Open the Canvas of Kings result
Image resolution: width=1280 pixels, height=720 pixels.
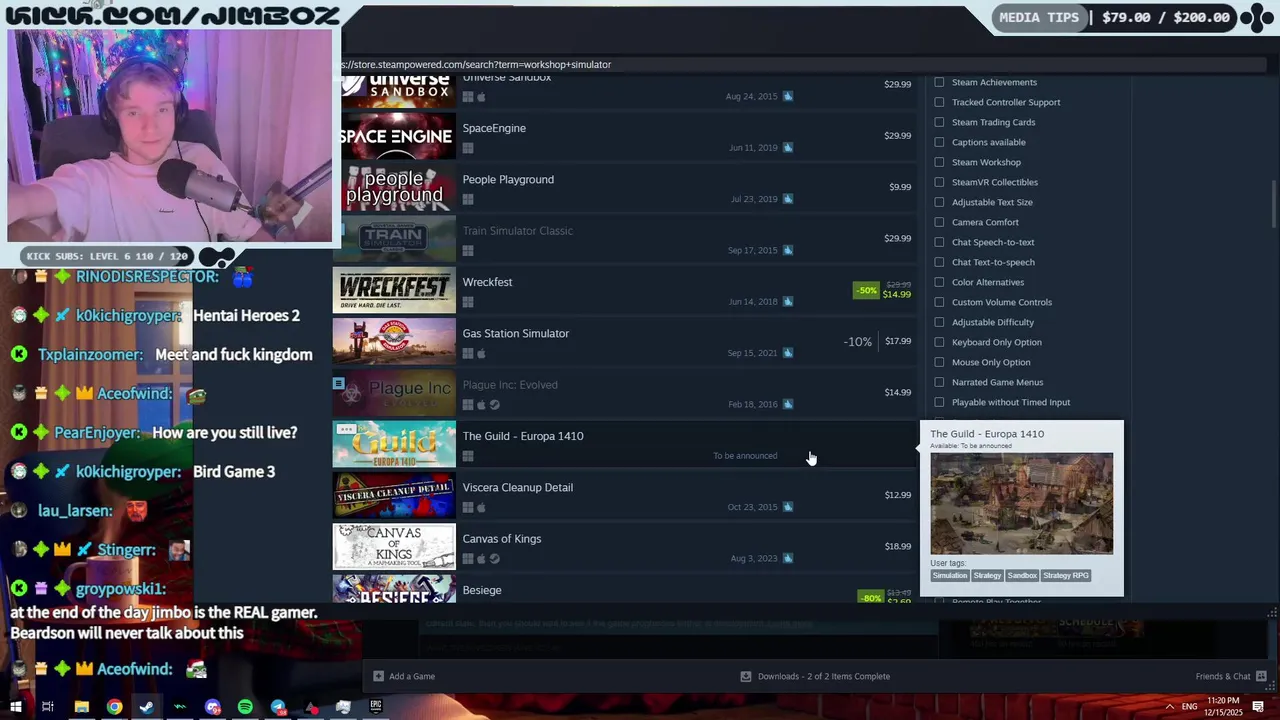pyautogui.click(x=625, y=546)
